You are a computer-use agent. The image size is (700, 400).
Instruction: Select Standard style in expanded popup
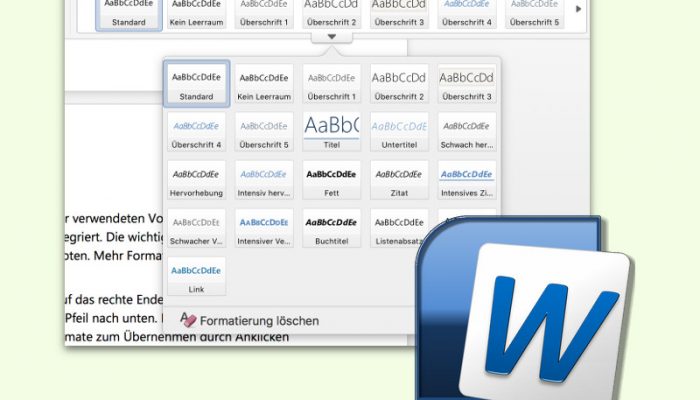coord(196,84)
